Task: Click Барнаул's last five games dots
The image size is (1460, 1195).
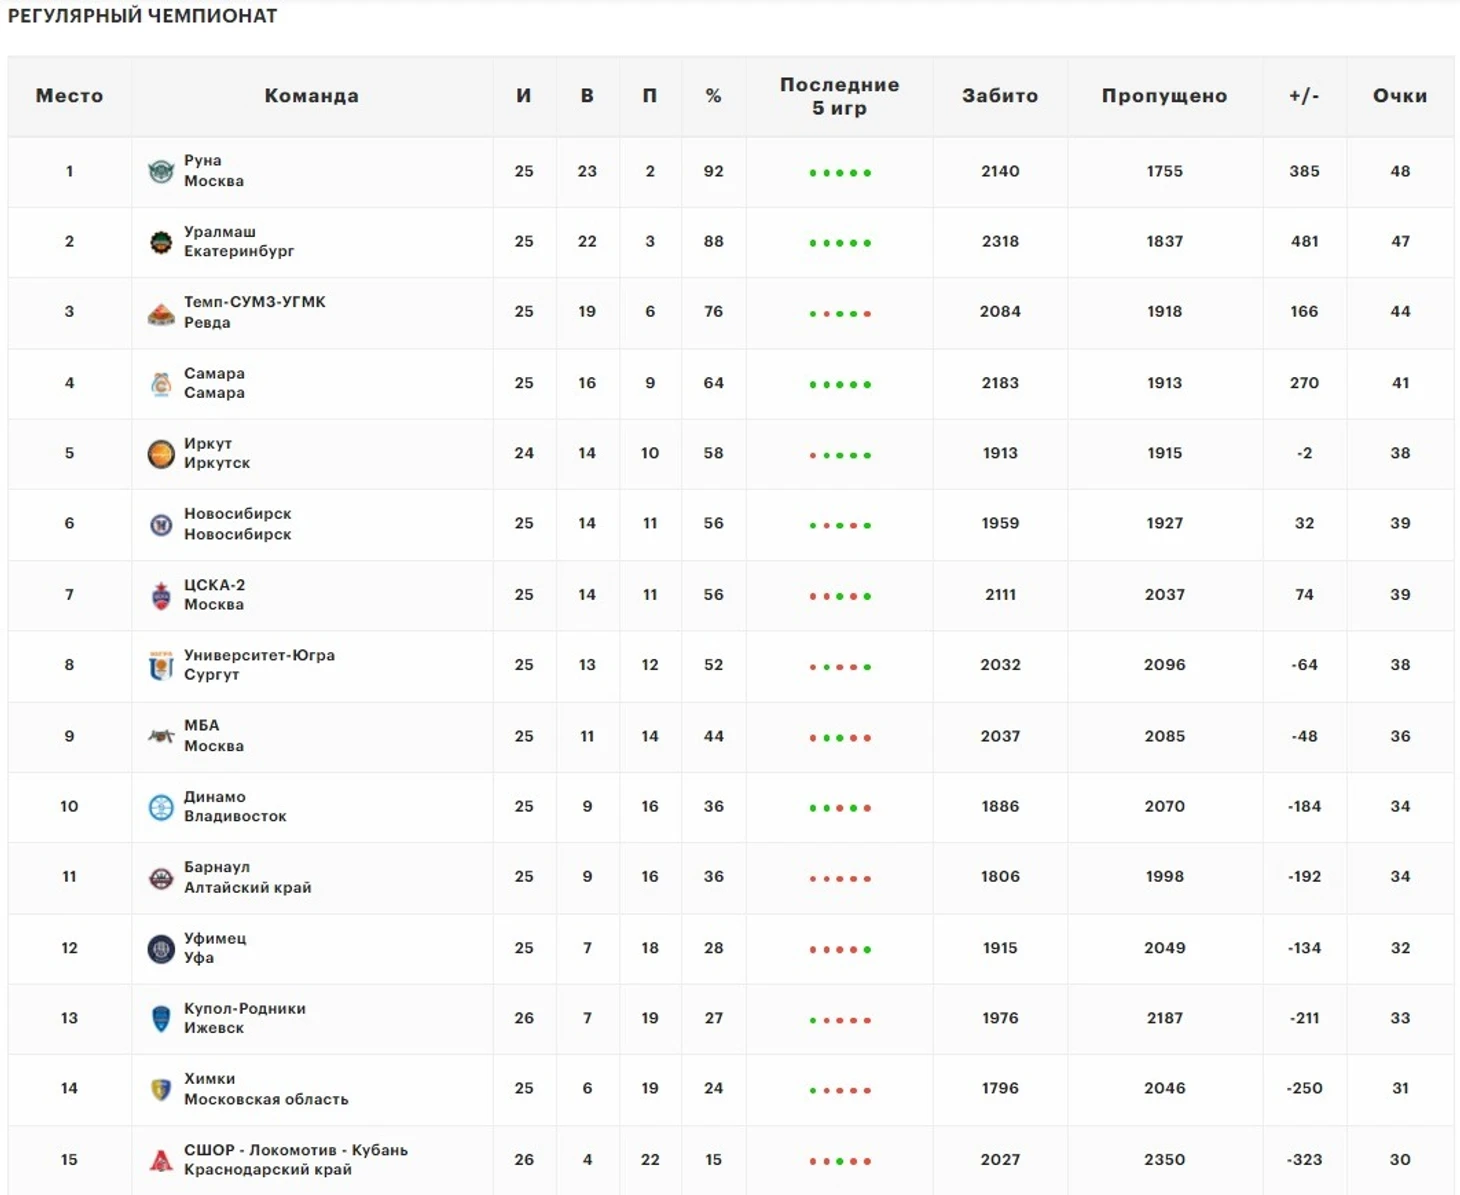Action: click(840, 879)
